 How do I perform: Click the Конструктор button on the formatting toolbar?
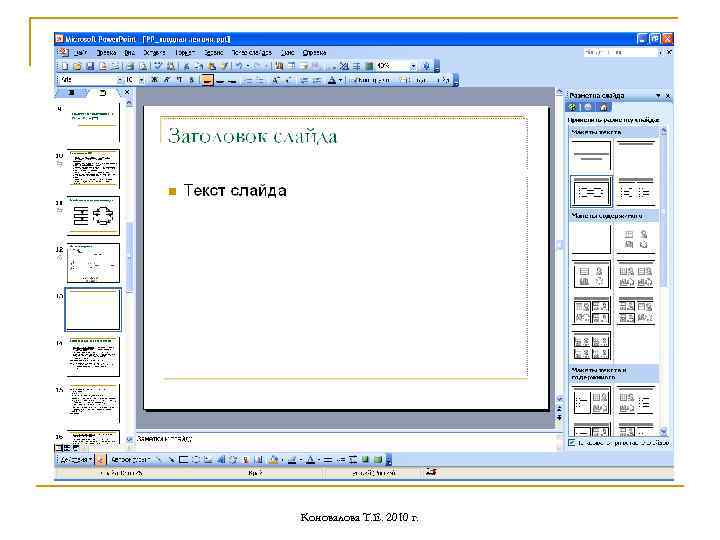tap(370, 80)
